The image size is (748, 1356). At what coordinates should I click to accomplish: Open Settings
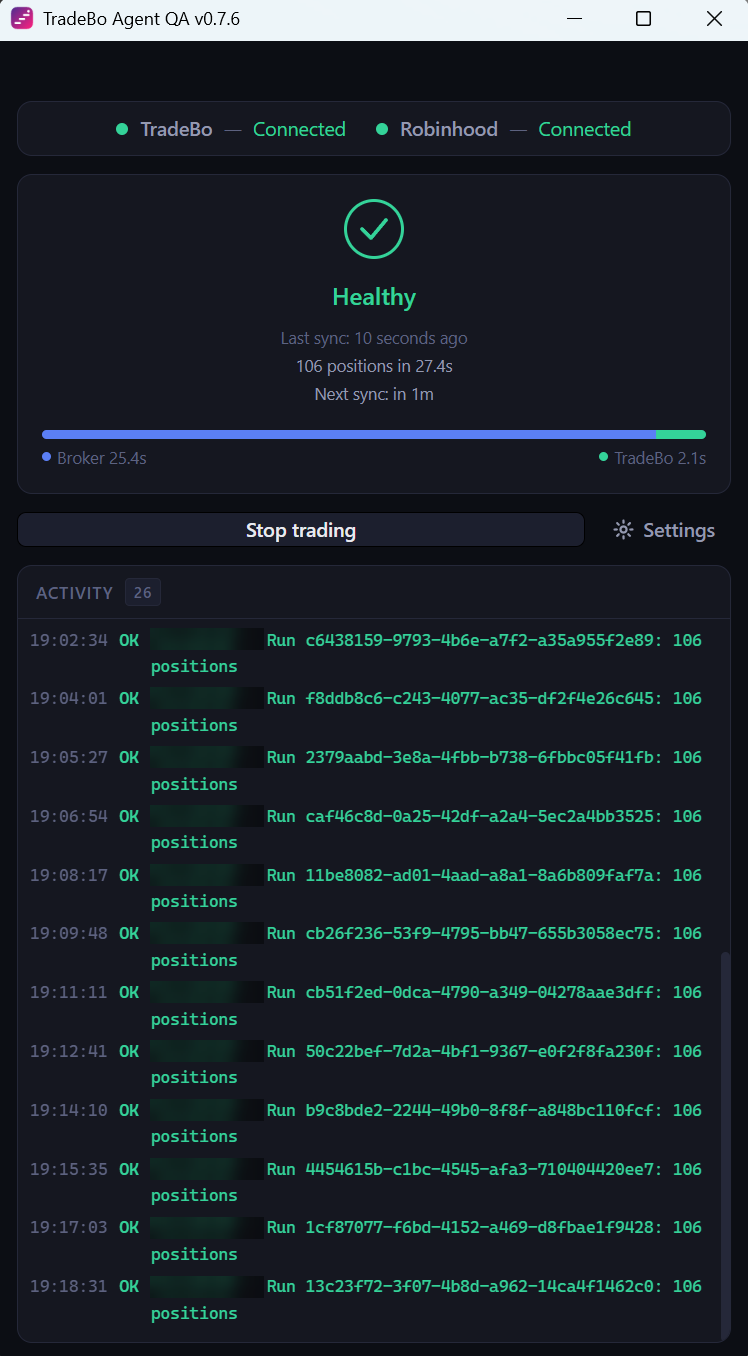coord(664,530)
